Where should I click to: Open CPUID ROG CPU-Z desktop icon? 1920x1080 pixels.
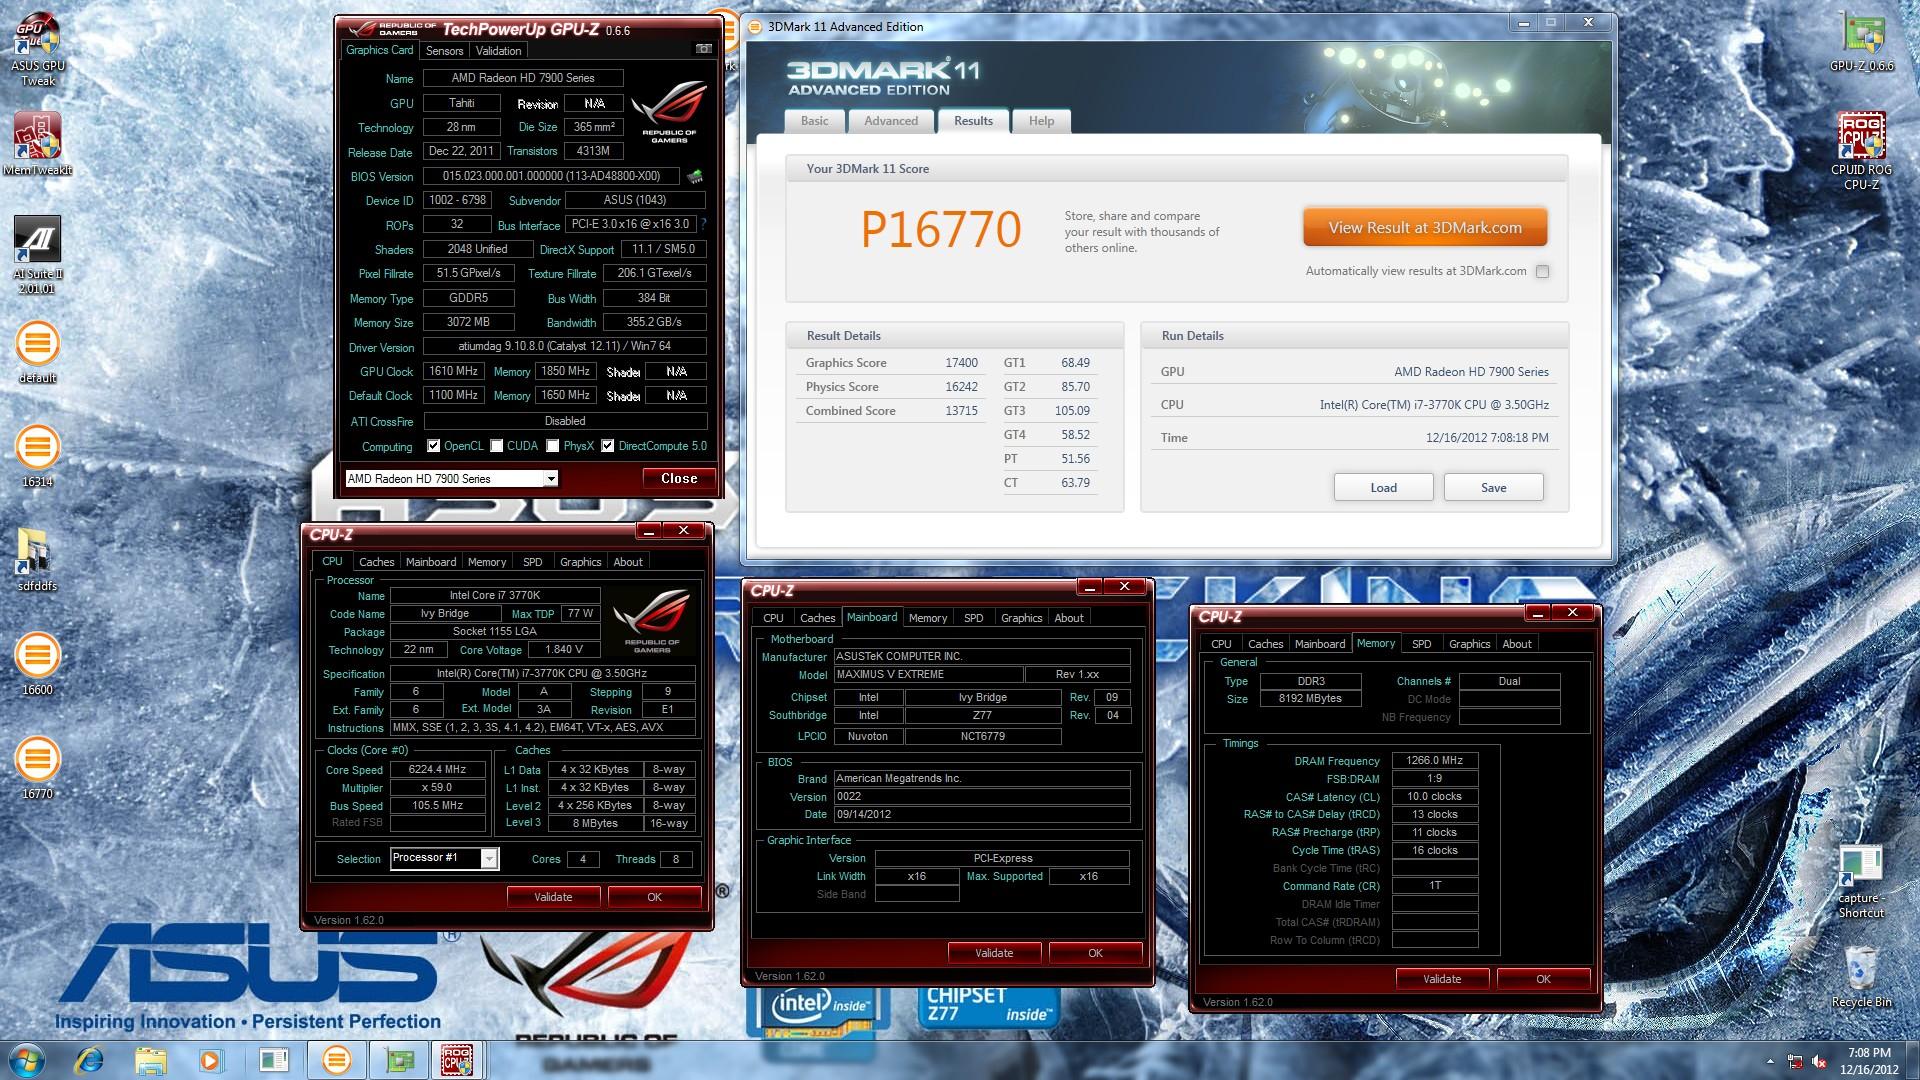click(1861, 150)
